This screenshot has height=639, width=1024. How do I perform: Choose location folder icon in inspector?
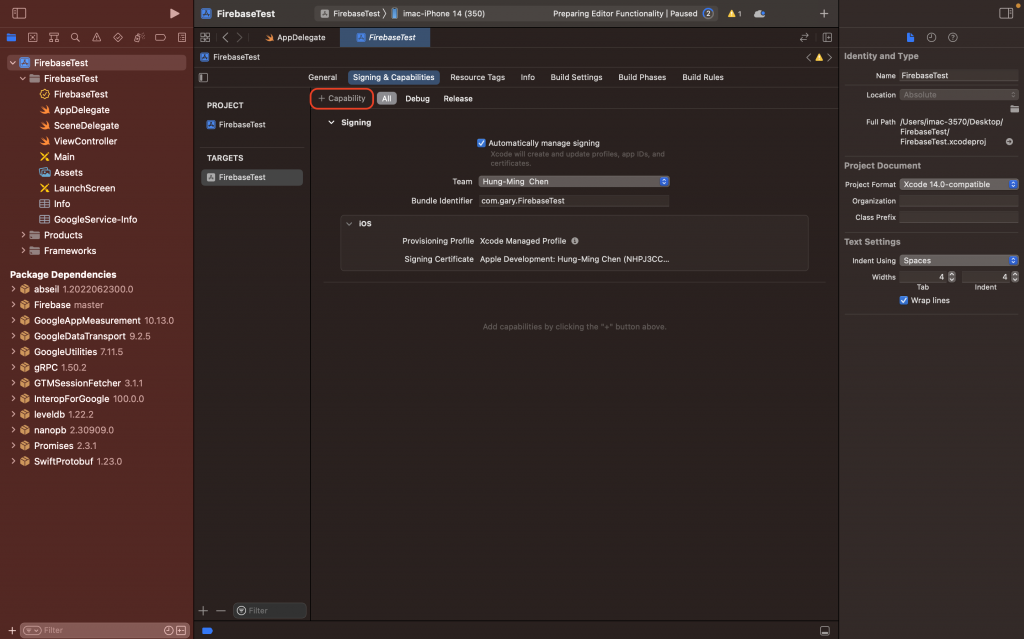coord(1014,108)
